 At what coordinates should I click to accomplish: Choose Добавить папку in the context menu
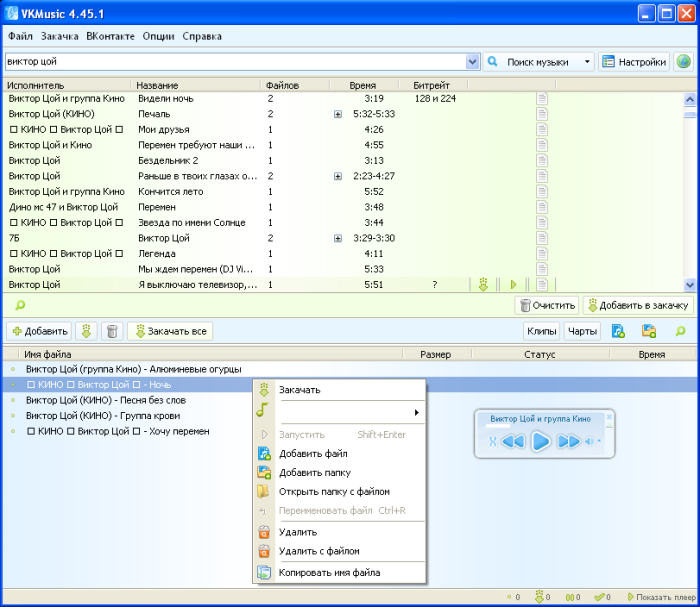tap(339, 473)
